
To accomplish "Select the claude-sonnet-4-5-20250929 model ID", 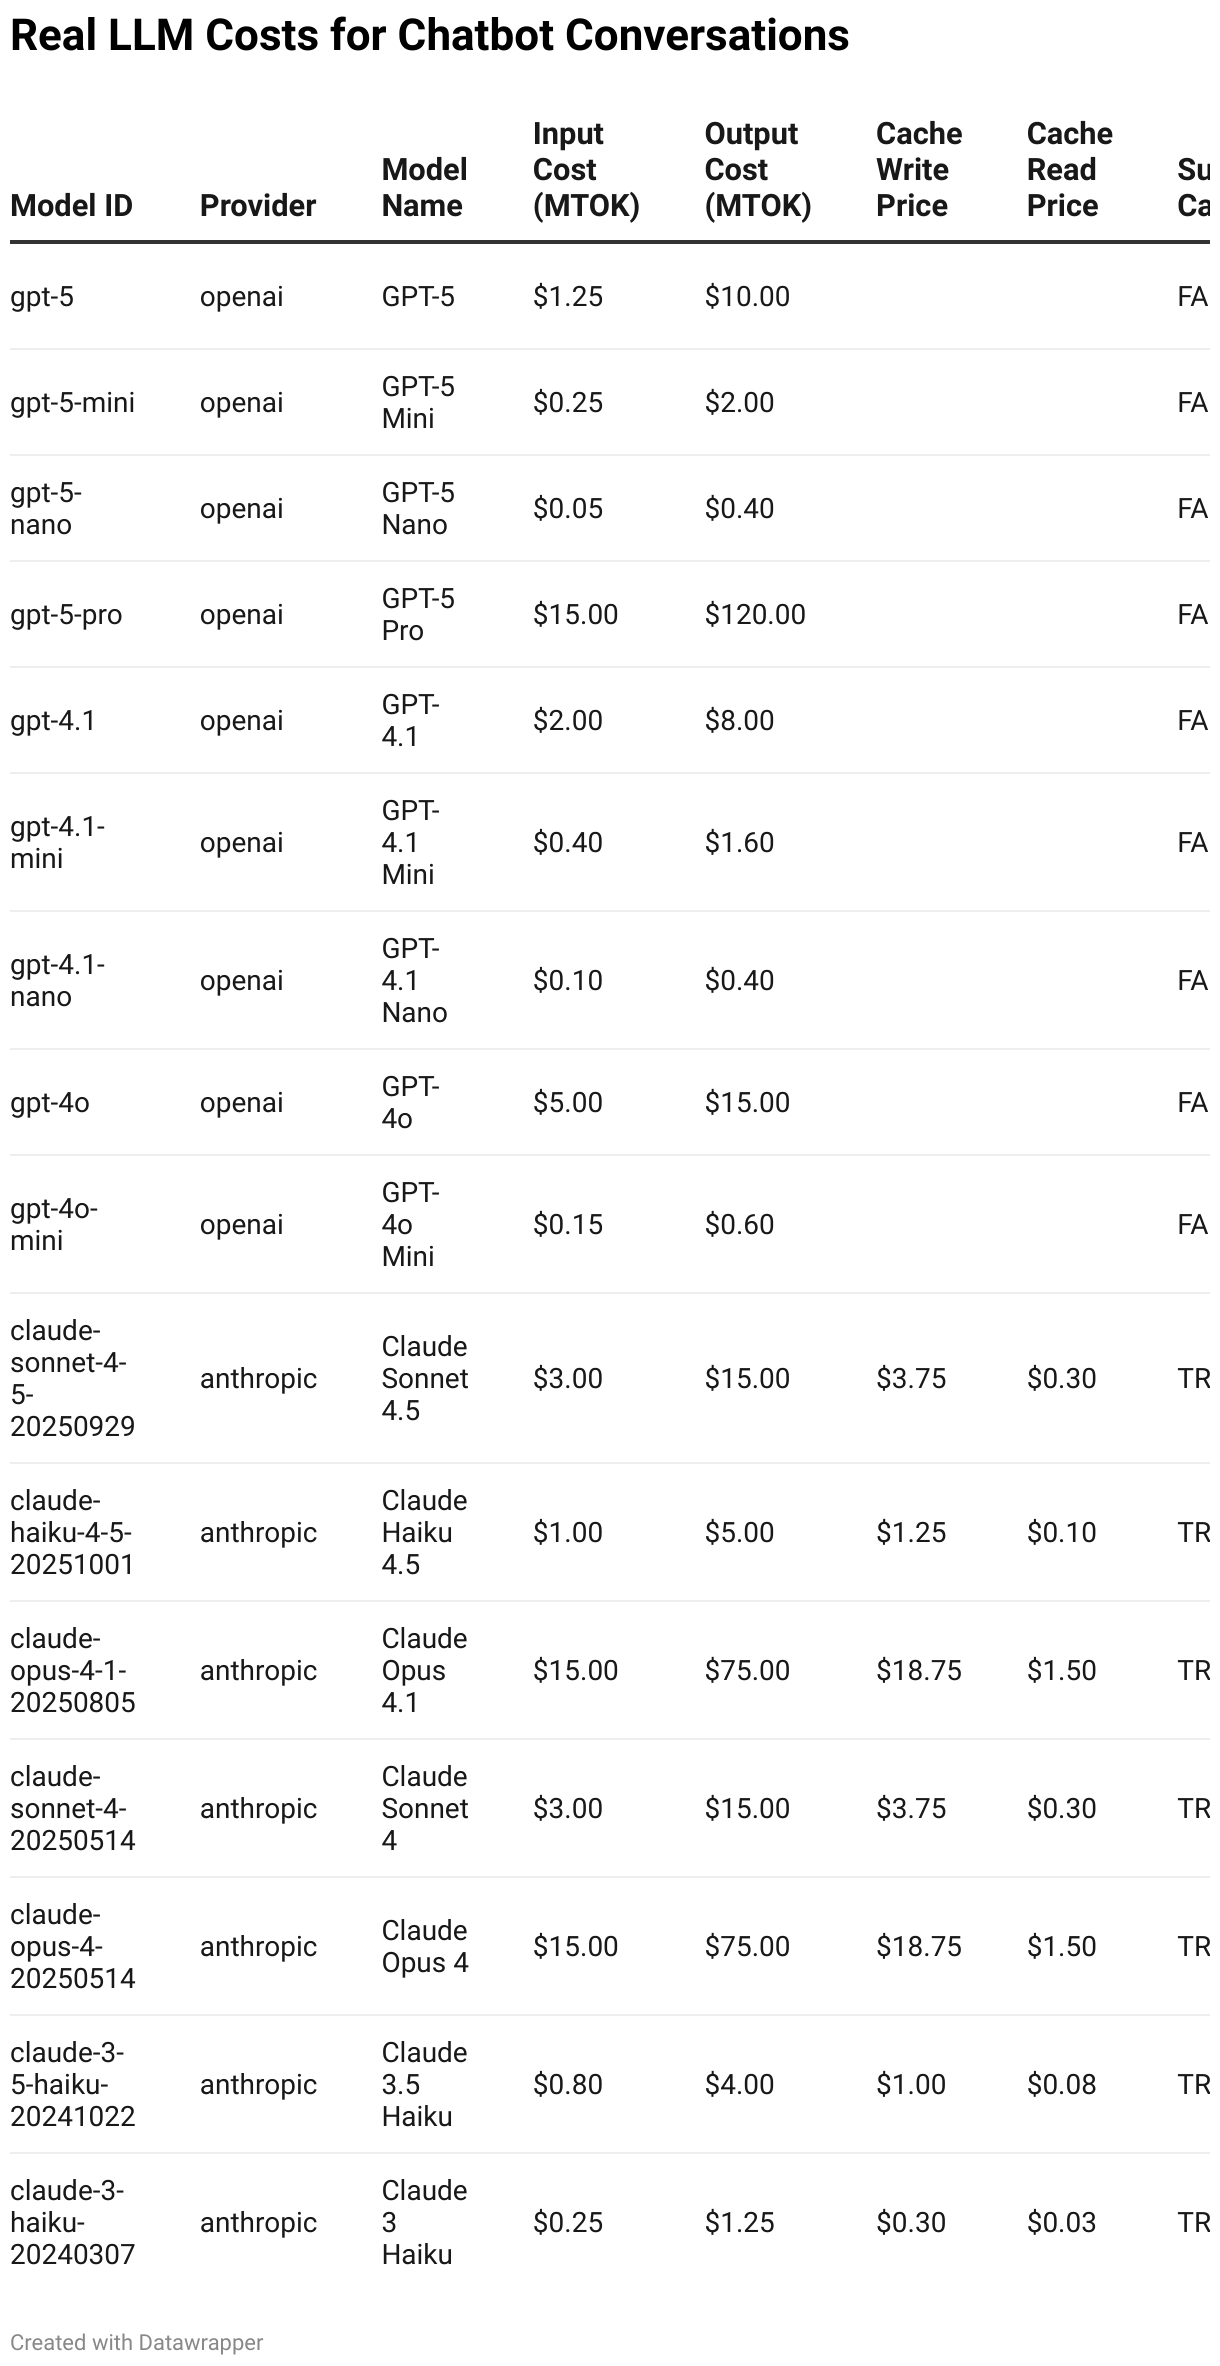I will (72, 1379).
